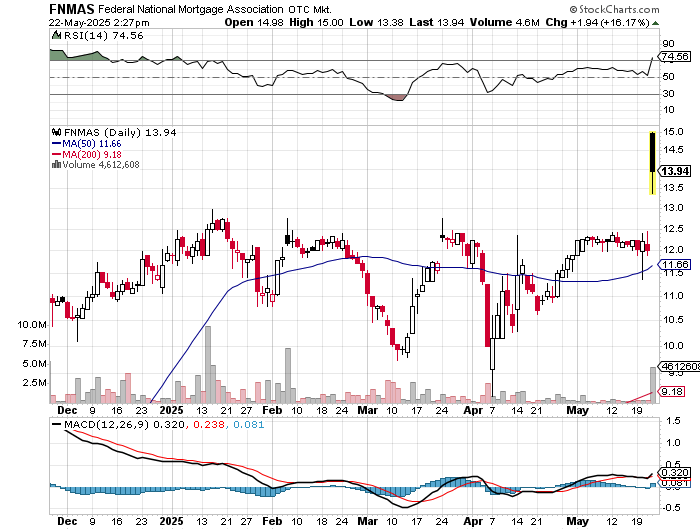
Task: Click the Volume 4.6M header value
Action: click(x=504, y=22)
